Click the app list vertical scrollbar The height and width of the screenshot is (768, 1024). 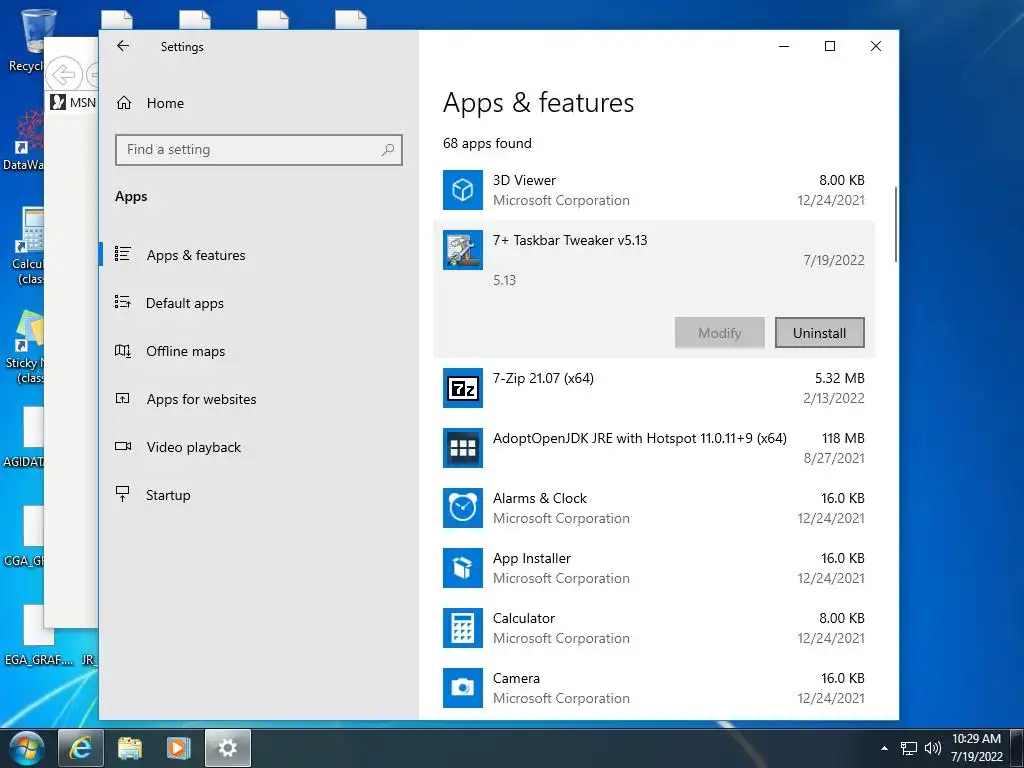895,225
